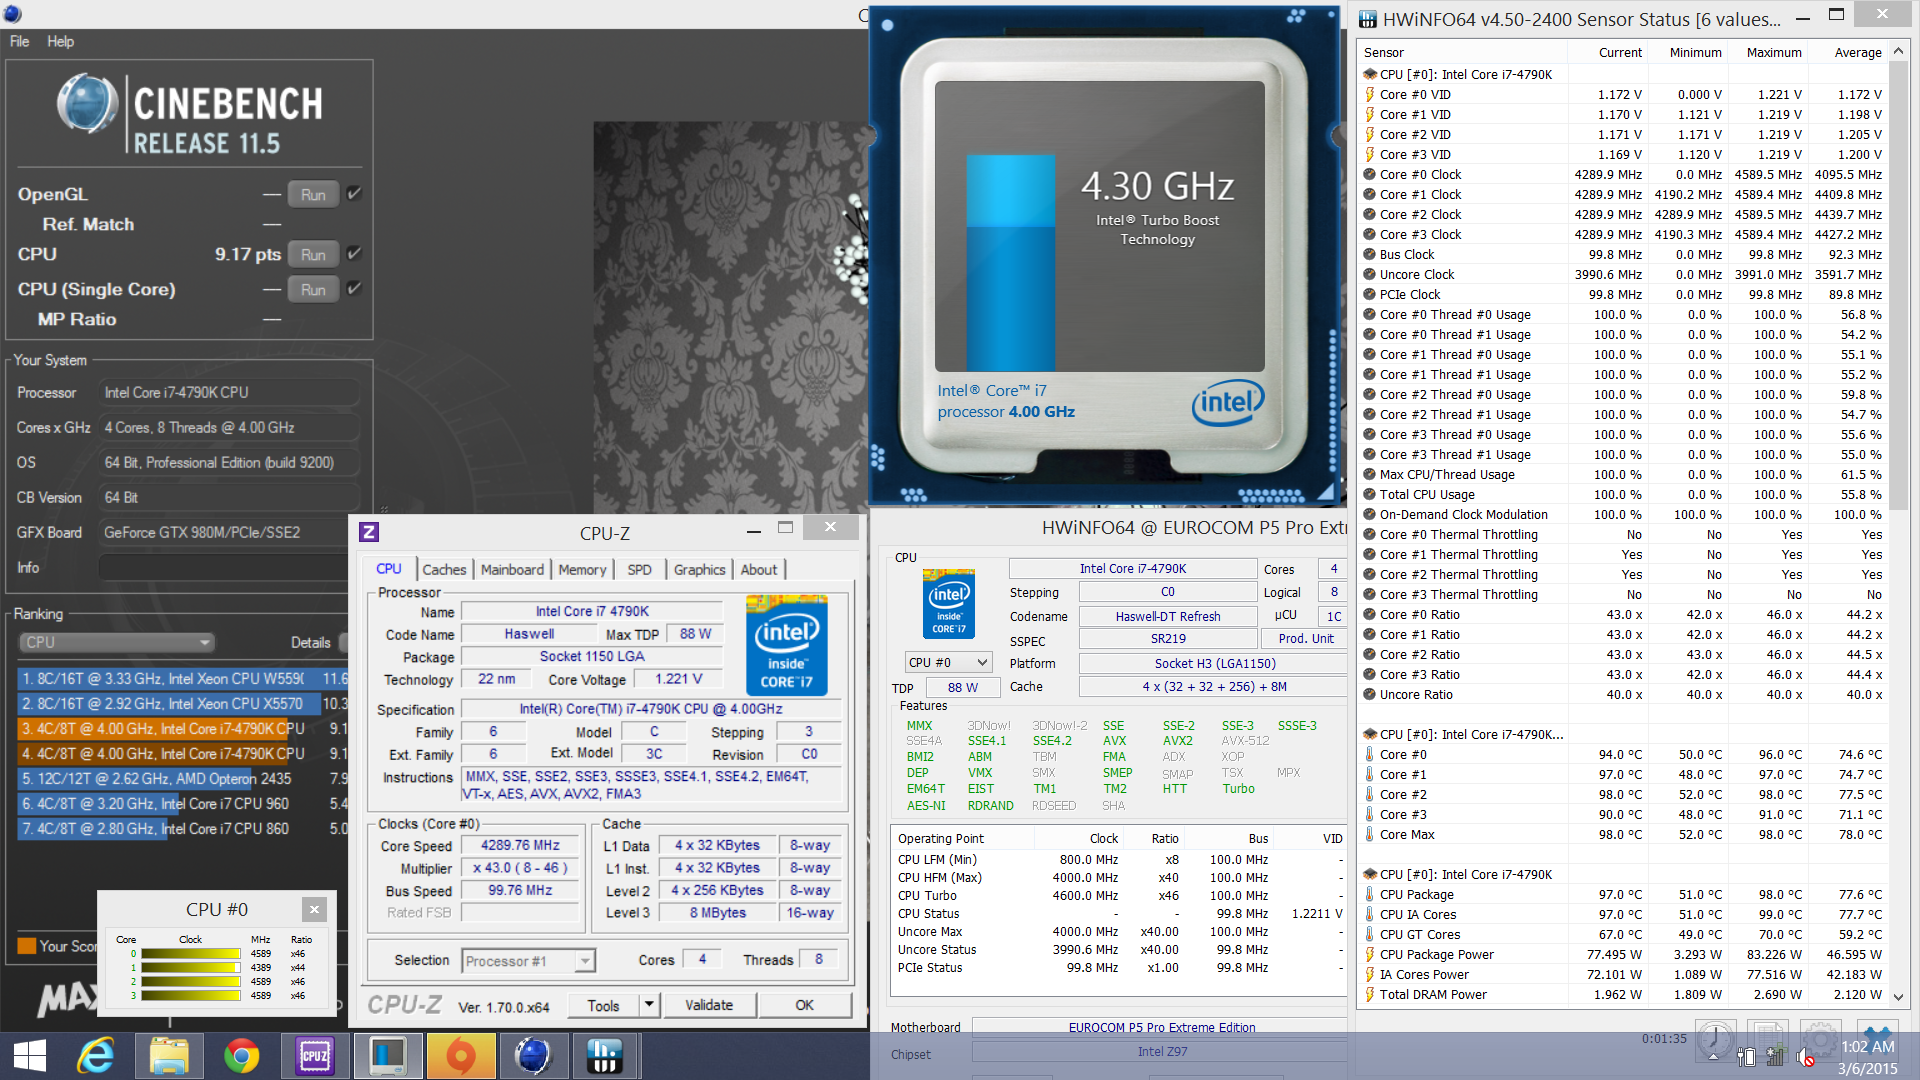Click the voltage icon beside Core #0 VID
This screenshot has width=1920, height=1080.
pos(1370,94)
